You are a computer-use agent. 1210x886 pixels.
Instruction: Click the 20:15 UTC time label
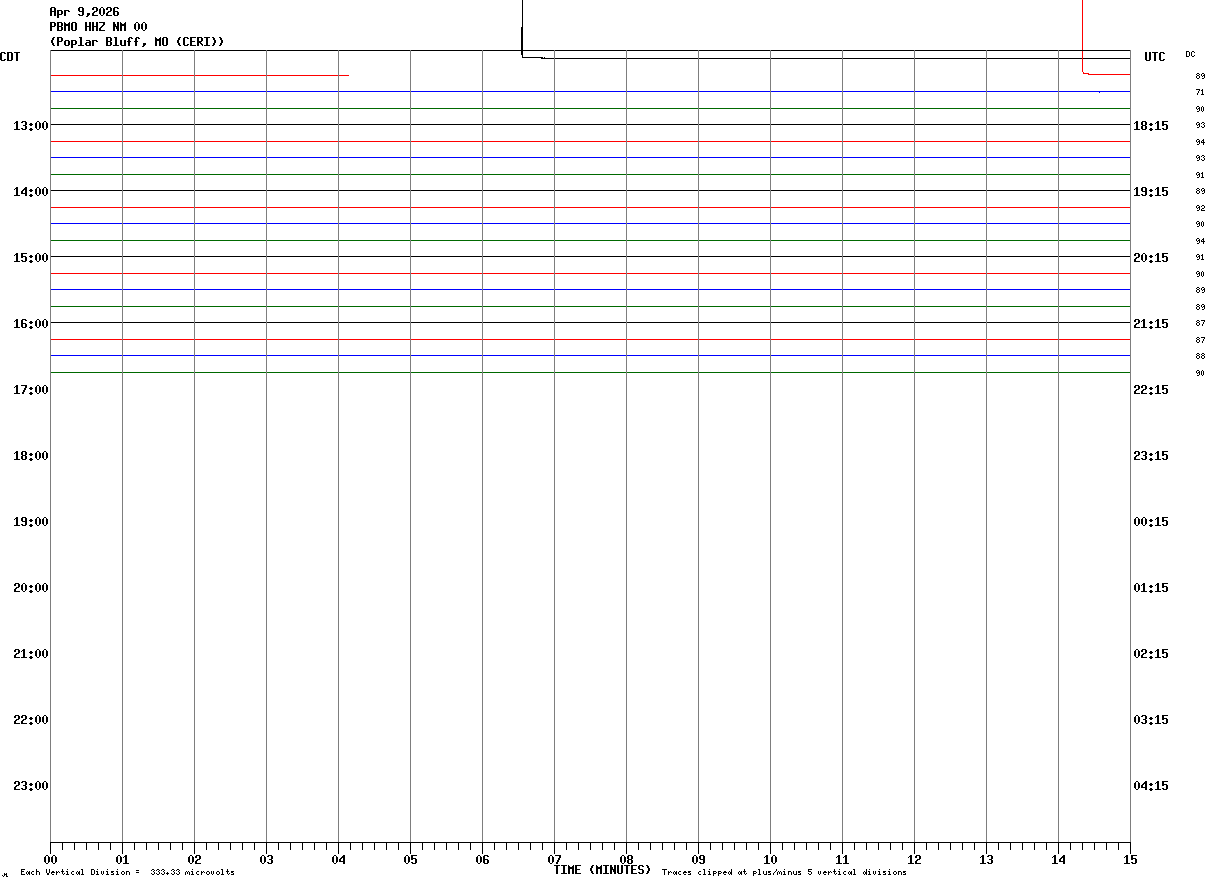[x=1151, y=257]
